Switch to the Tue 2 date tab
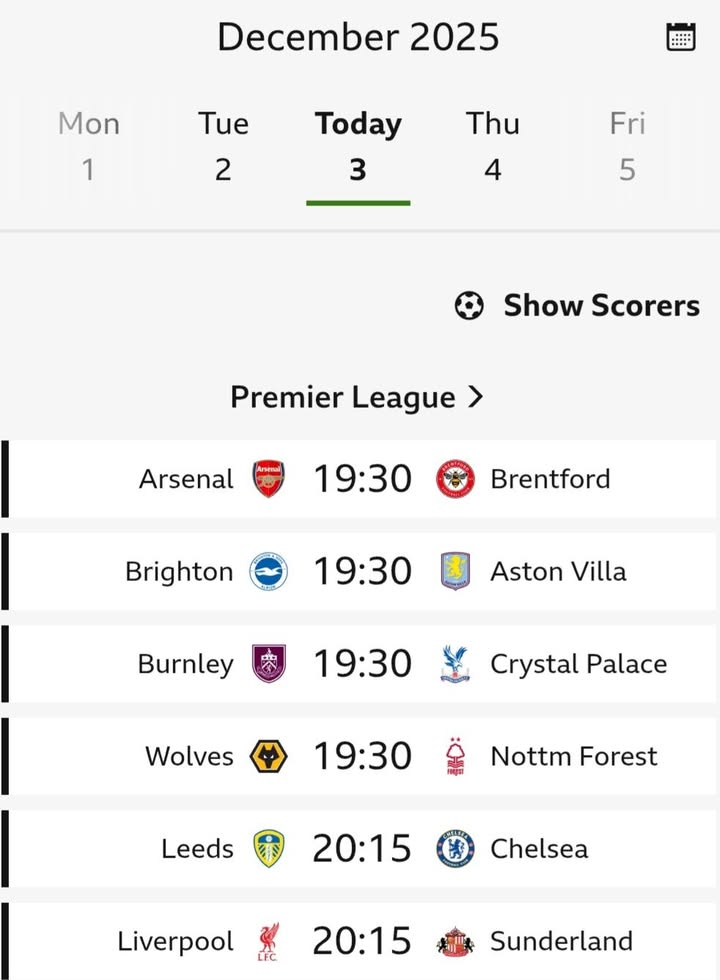This screenshot has width=720, height=980. click(223, 146)
